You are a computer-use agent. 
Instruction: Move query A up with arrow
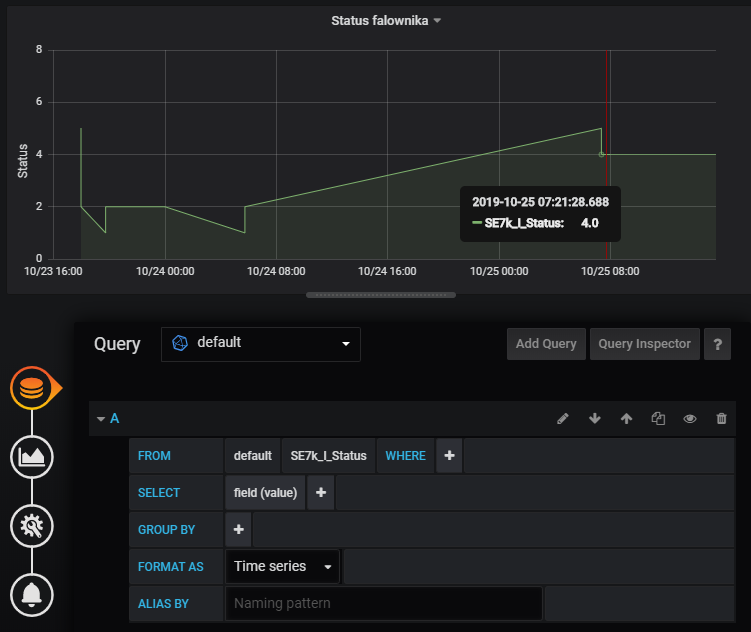point(626,419)
